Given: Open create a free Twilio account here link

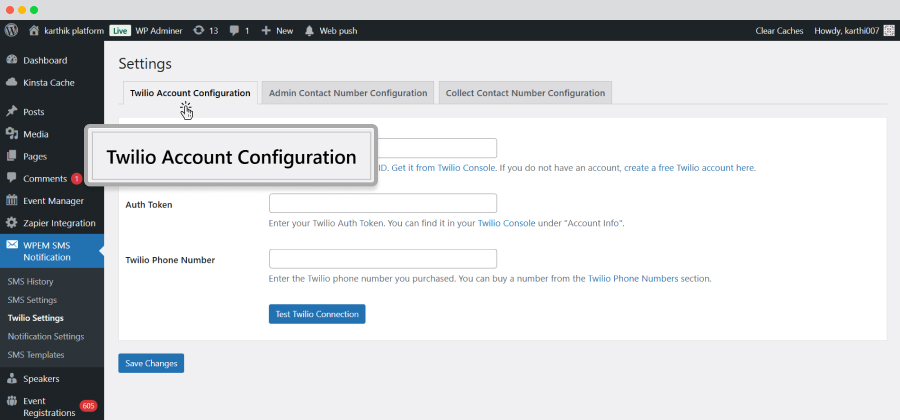Looking at the screenshot, I should click(689, 168).
